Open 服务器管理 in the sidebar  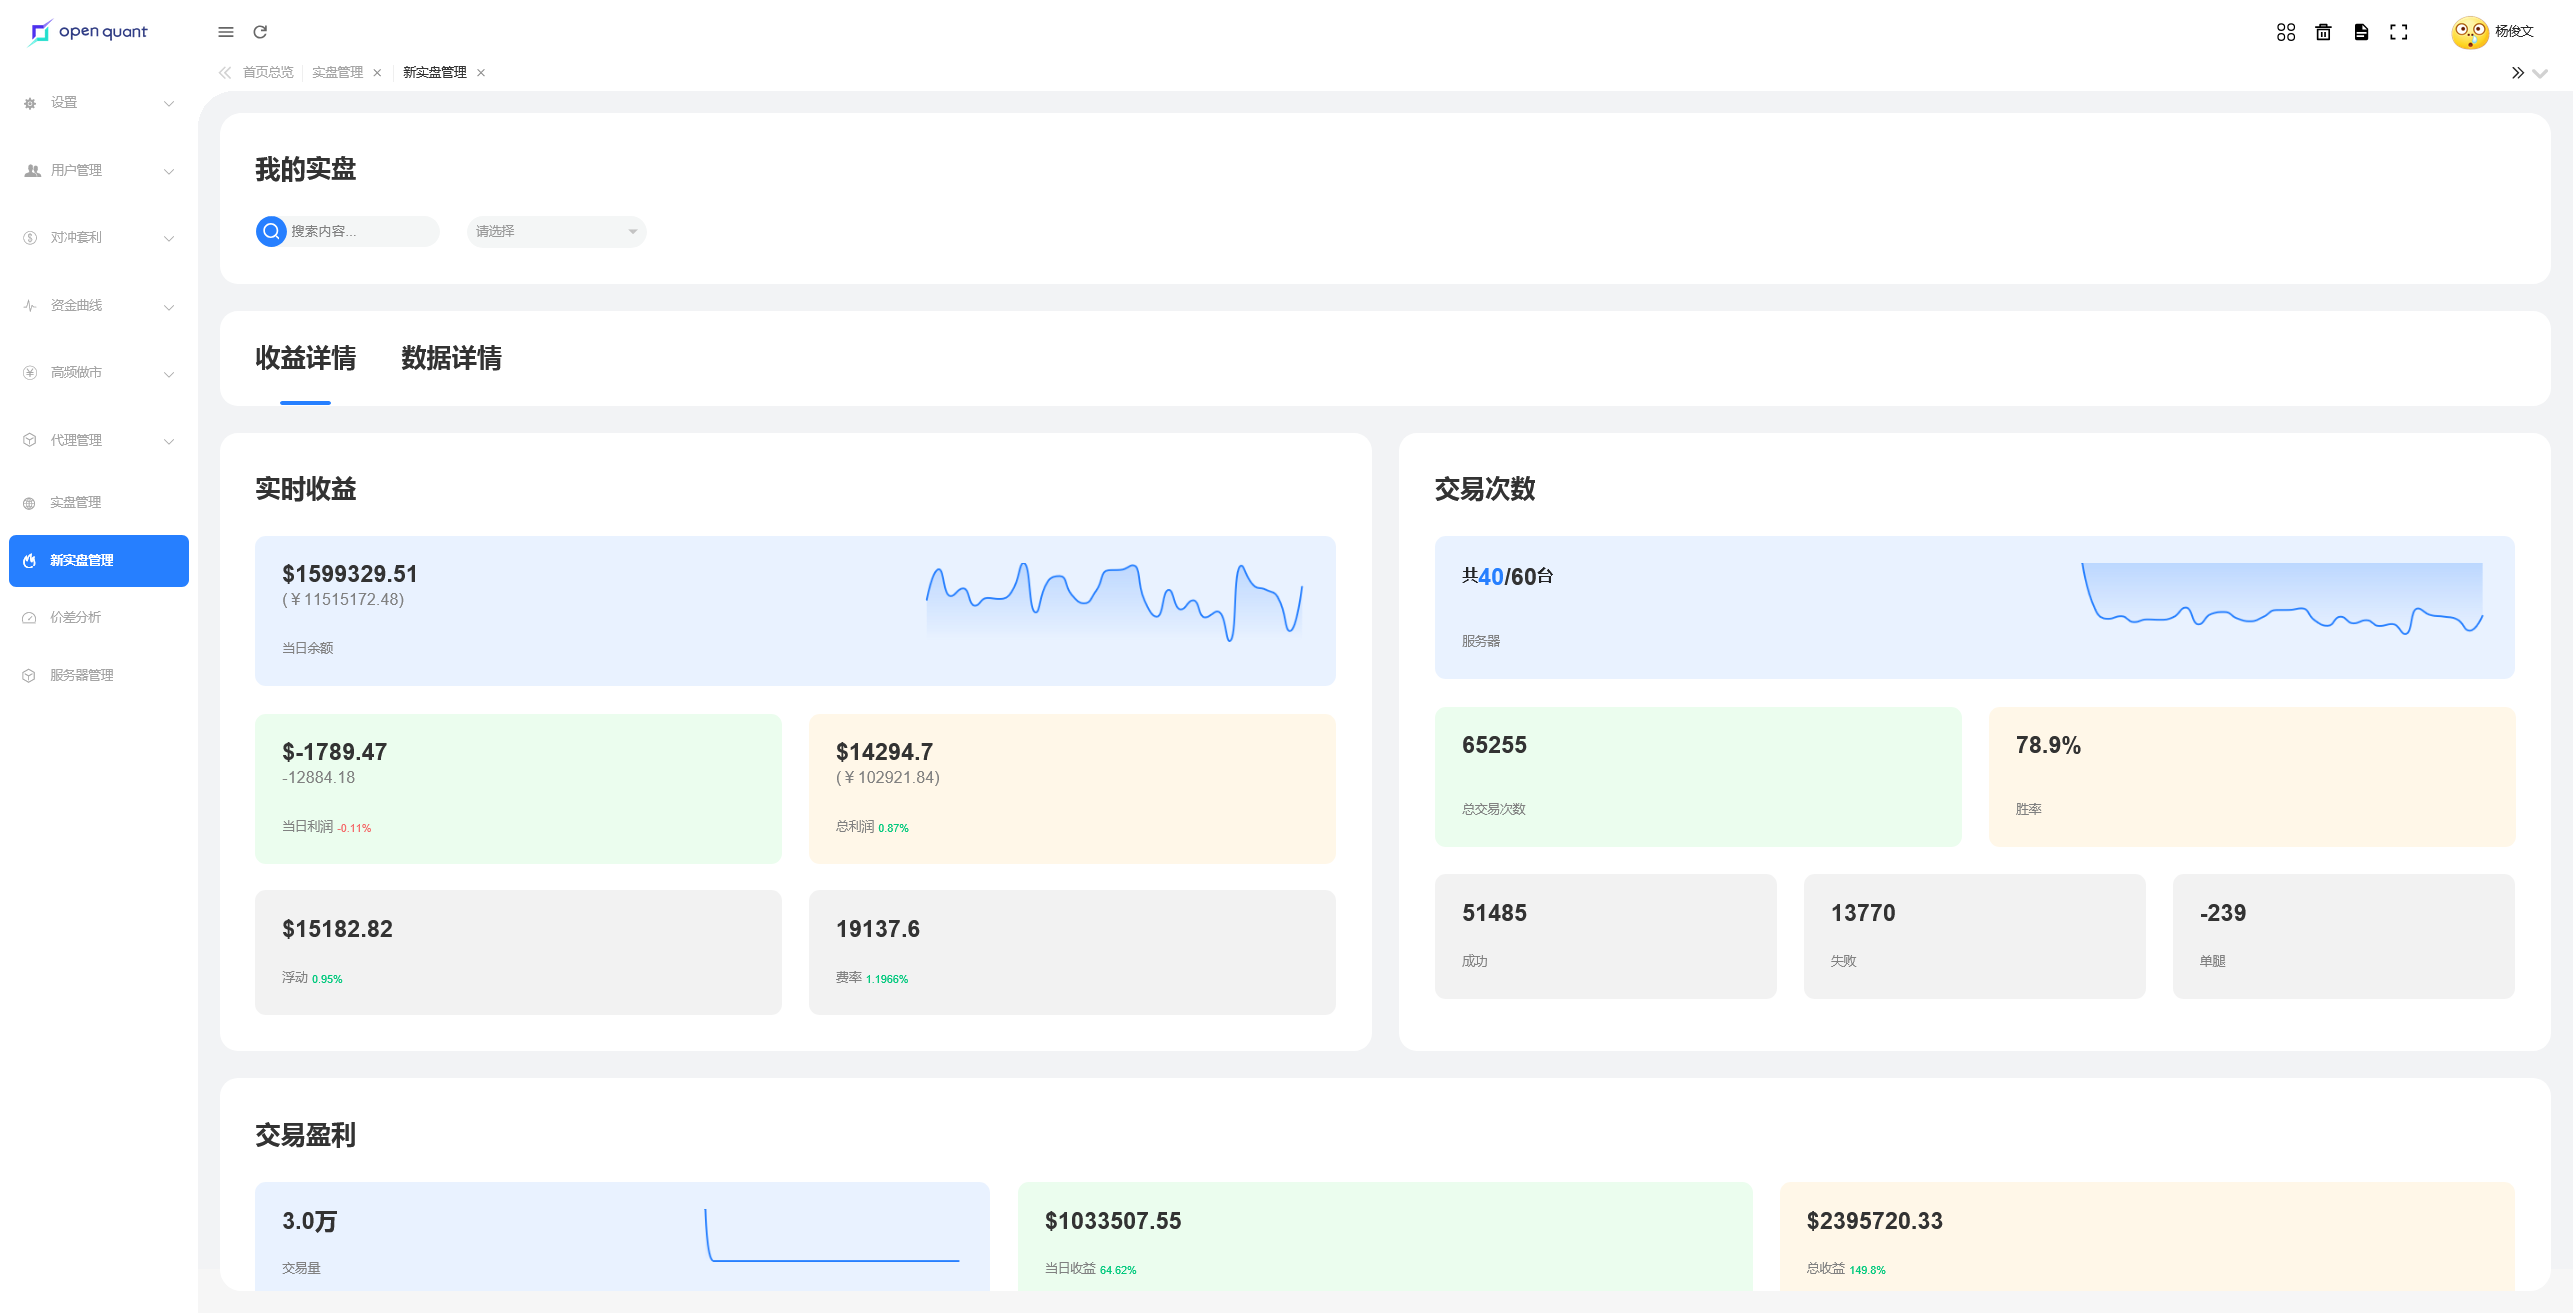point(82,675)
